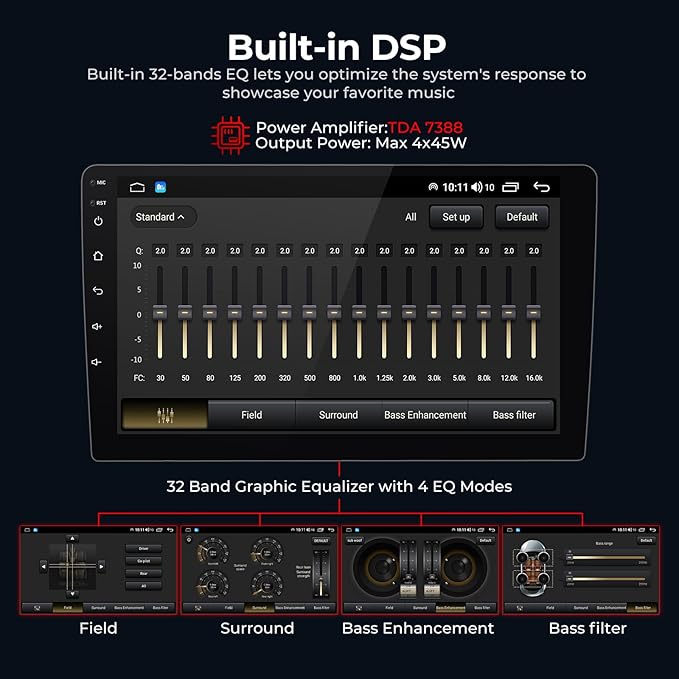Click the Default reset button
679x679 pixels.
pyautogui.click(x=522, y=217)
